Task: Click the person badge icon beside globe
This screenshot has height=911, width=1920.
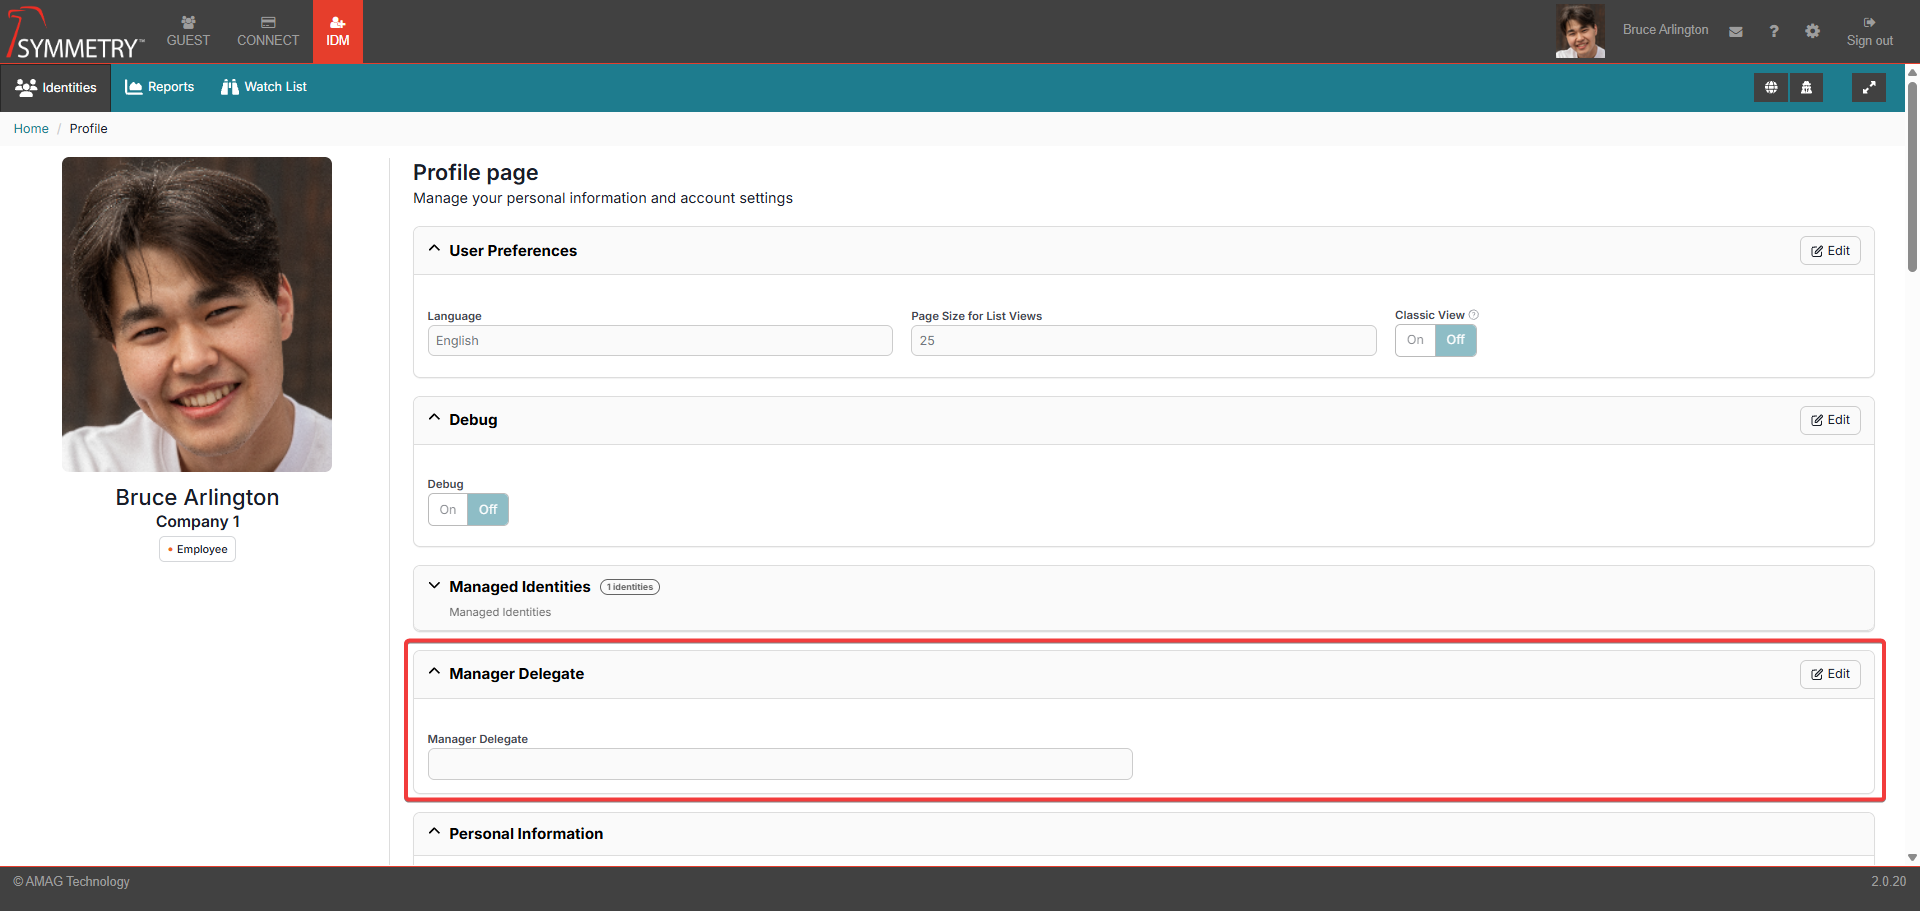Action: click(1806, 88)
